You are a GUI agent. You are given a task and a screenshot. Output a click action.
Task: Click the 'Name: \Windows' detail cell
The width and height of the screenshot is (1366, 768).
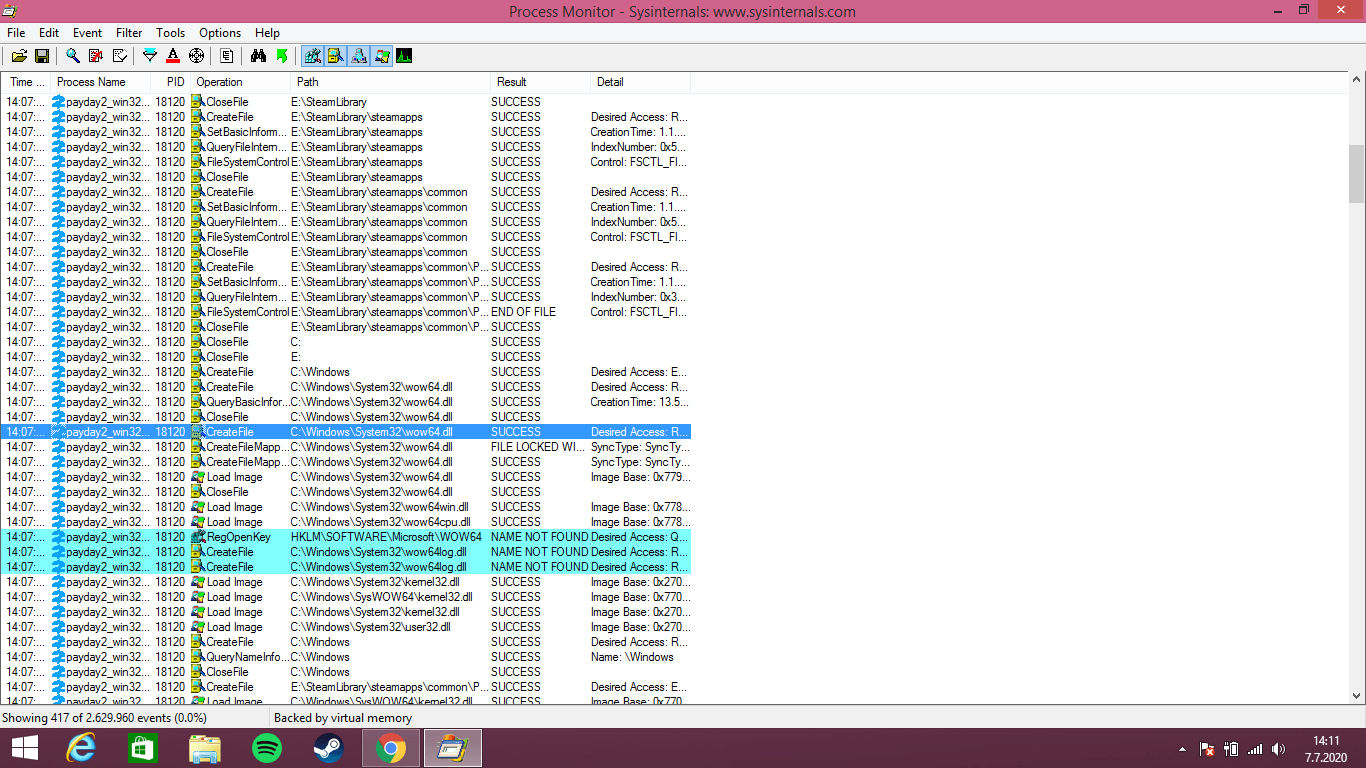632,657
